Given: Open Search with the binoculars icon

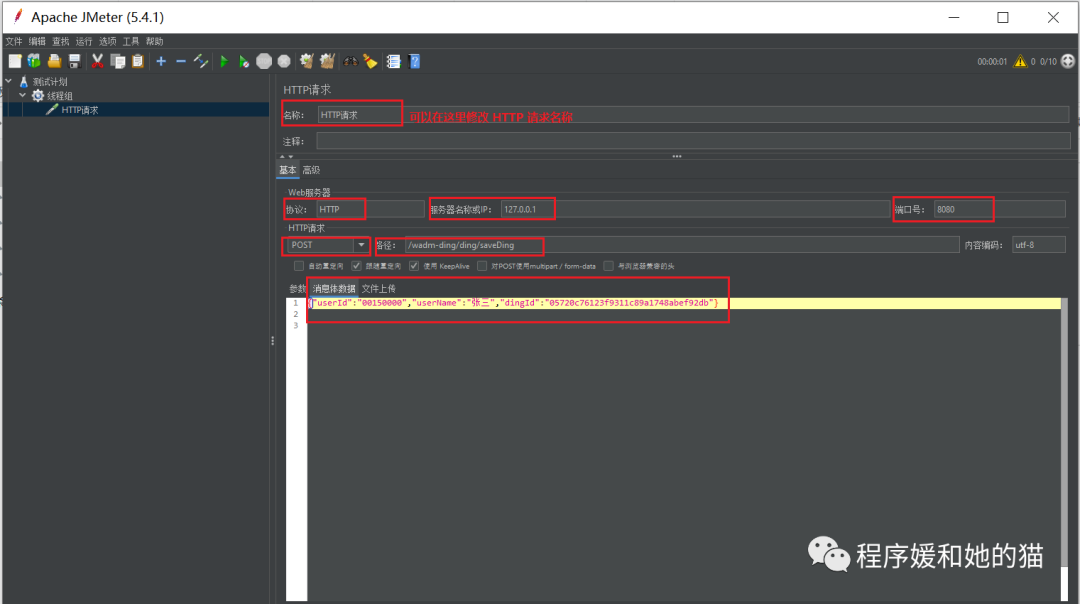Looking at the screenshot, I should click(x=351, y=61).
